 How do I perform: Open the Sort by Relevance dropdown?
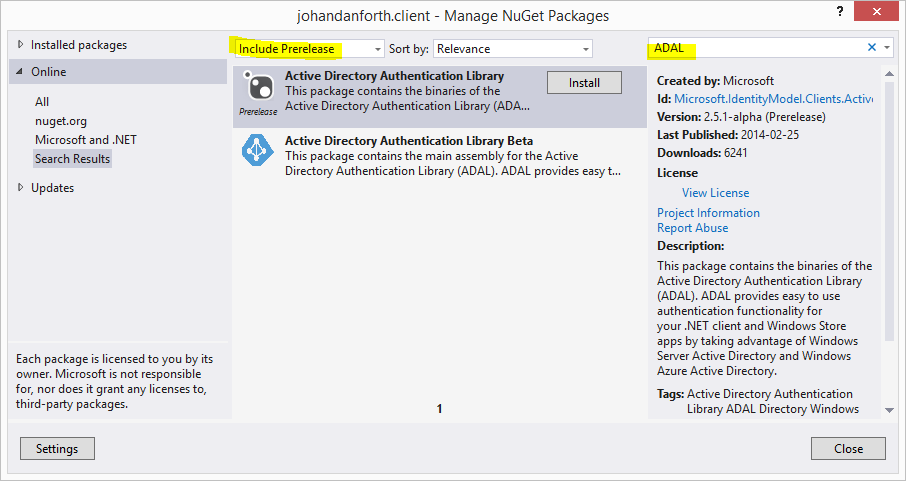click(x=513, y=49)
